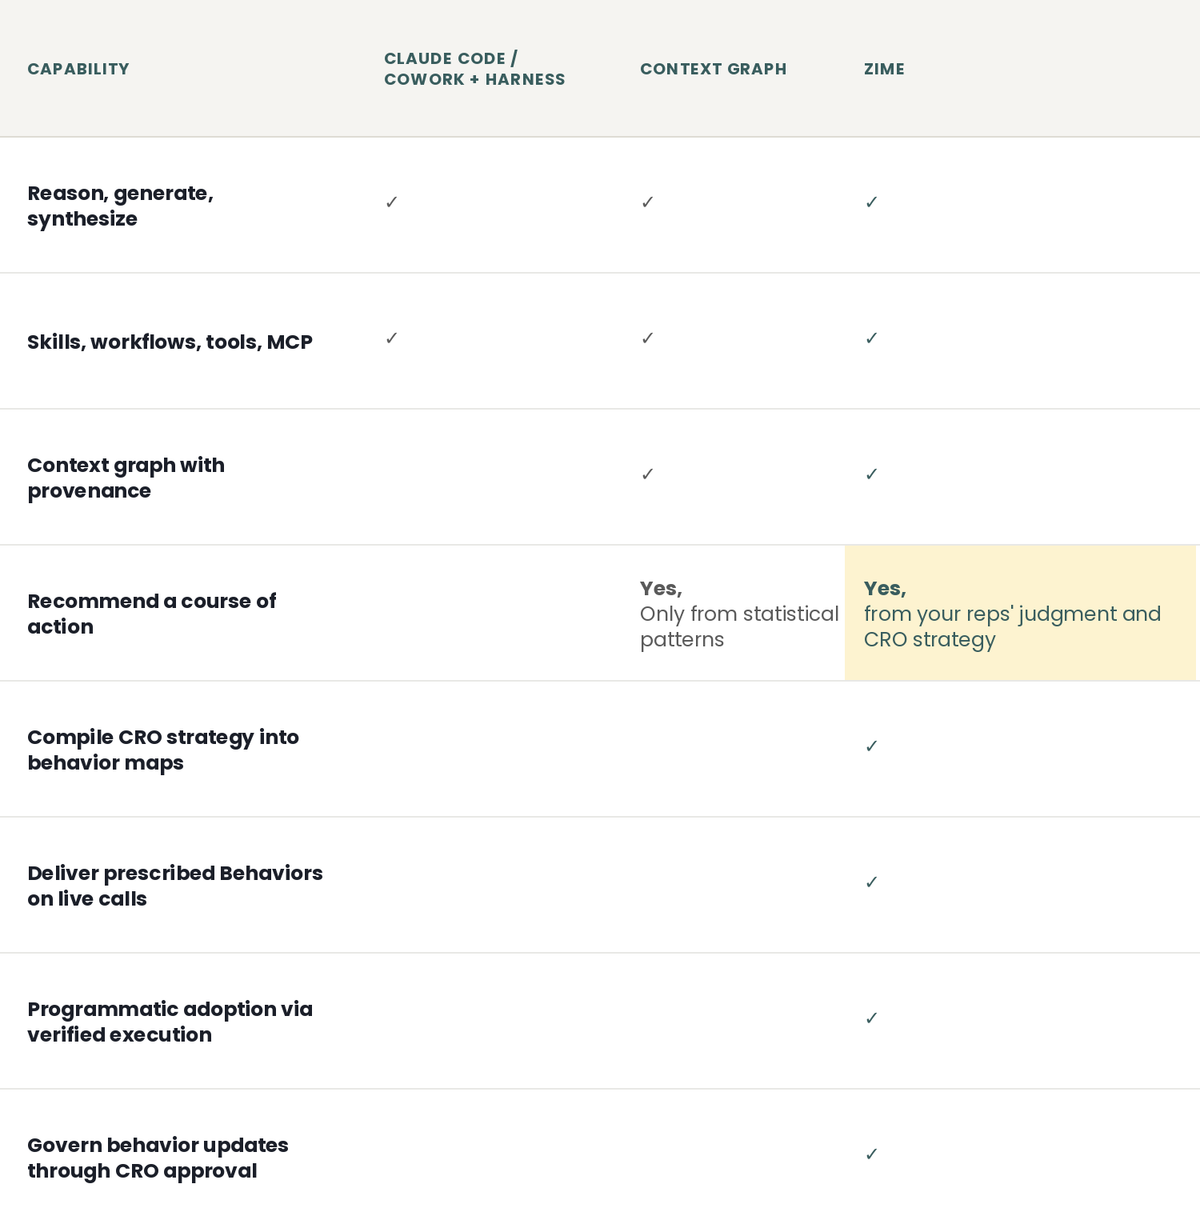
Task: Click the Claude Code checkmark for Reason, generate, synthesize
Action: (391, 202)
